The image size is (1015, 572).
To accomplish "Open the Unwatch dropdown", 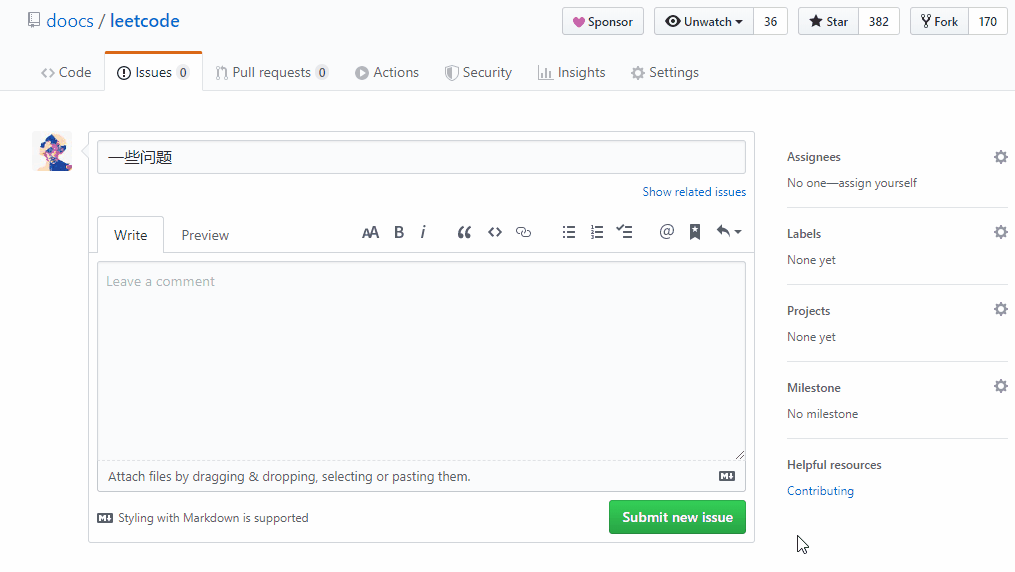I will 704,21.
